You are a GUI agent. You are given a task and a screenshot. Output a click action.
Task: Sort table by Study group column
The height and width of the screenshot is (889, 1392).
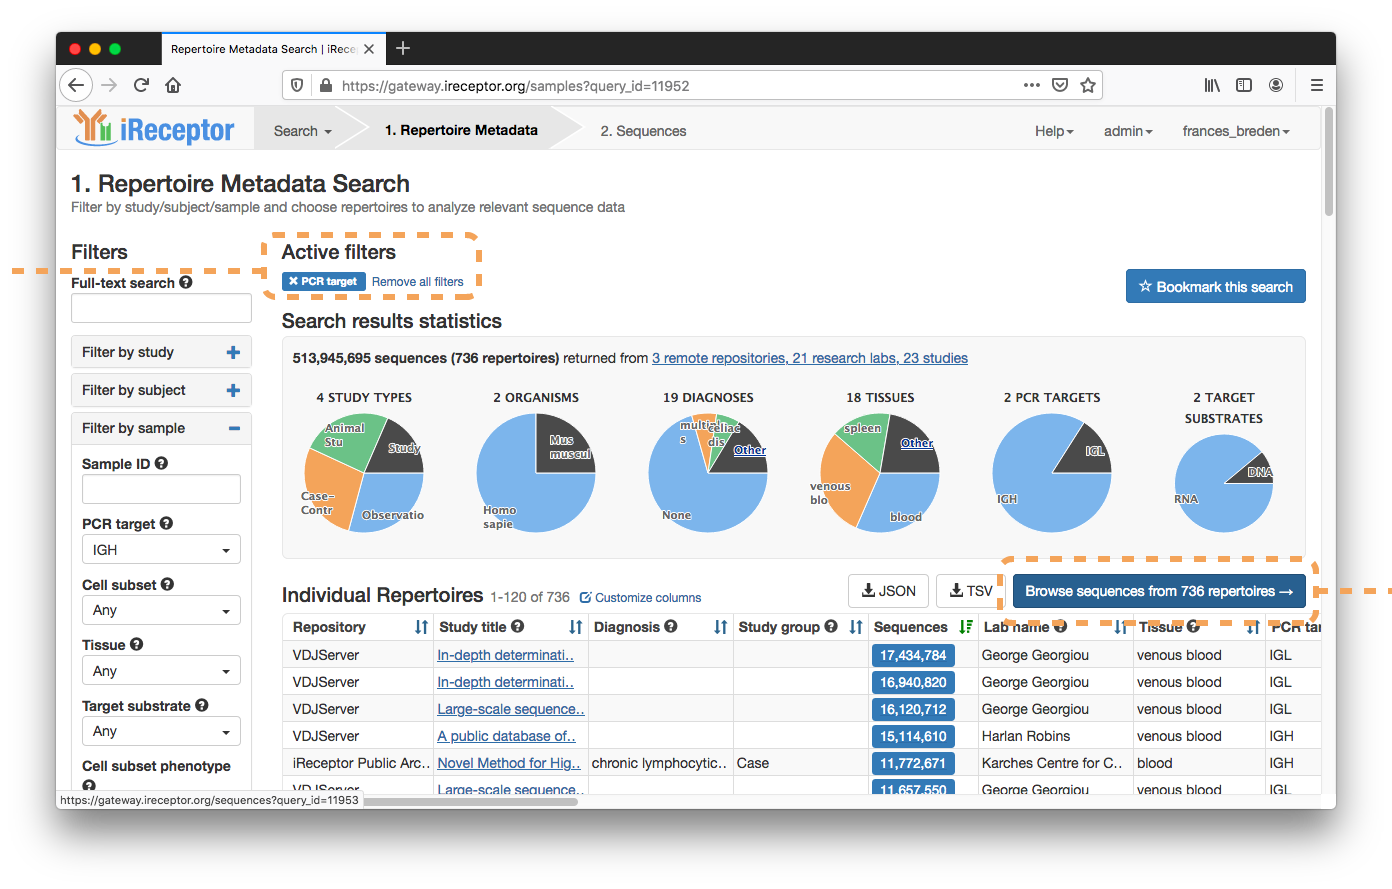coord(856,627)
